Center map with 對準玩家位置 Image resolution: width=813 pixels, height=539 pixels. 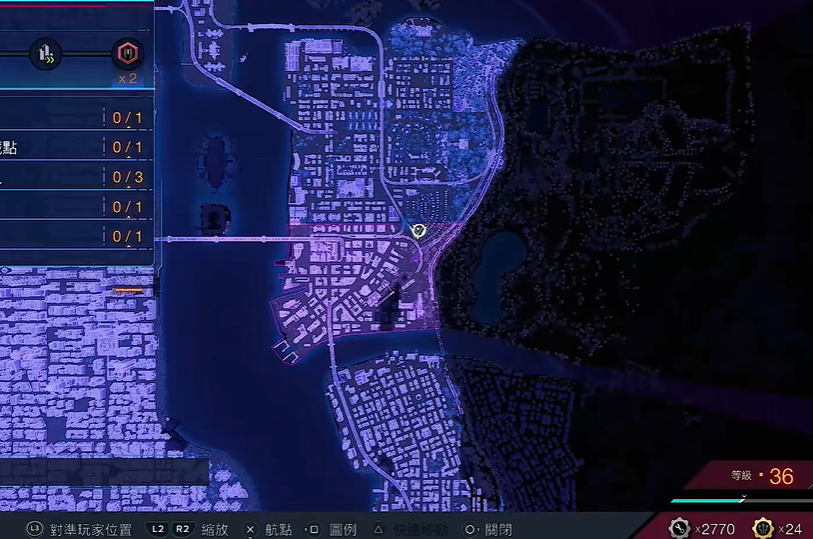point(91,530)
